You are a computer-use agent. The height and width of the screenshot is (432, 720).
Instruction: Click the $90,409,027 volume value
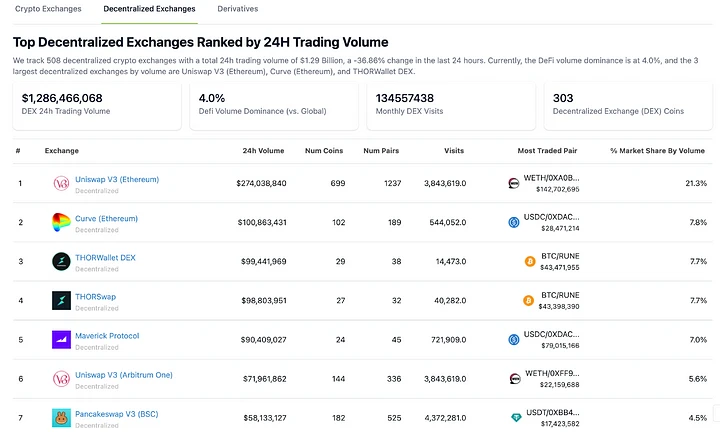point(263,340)
